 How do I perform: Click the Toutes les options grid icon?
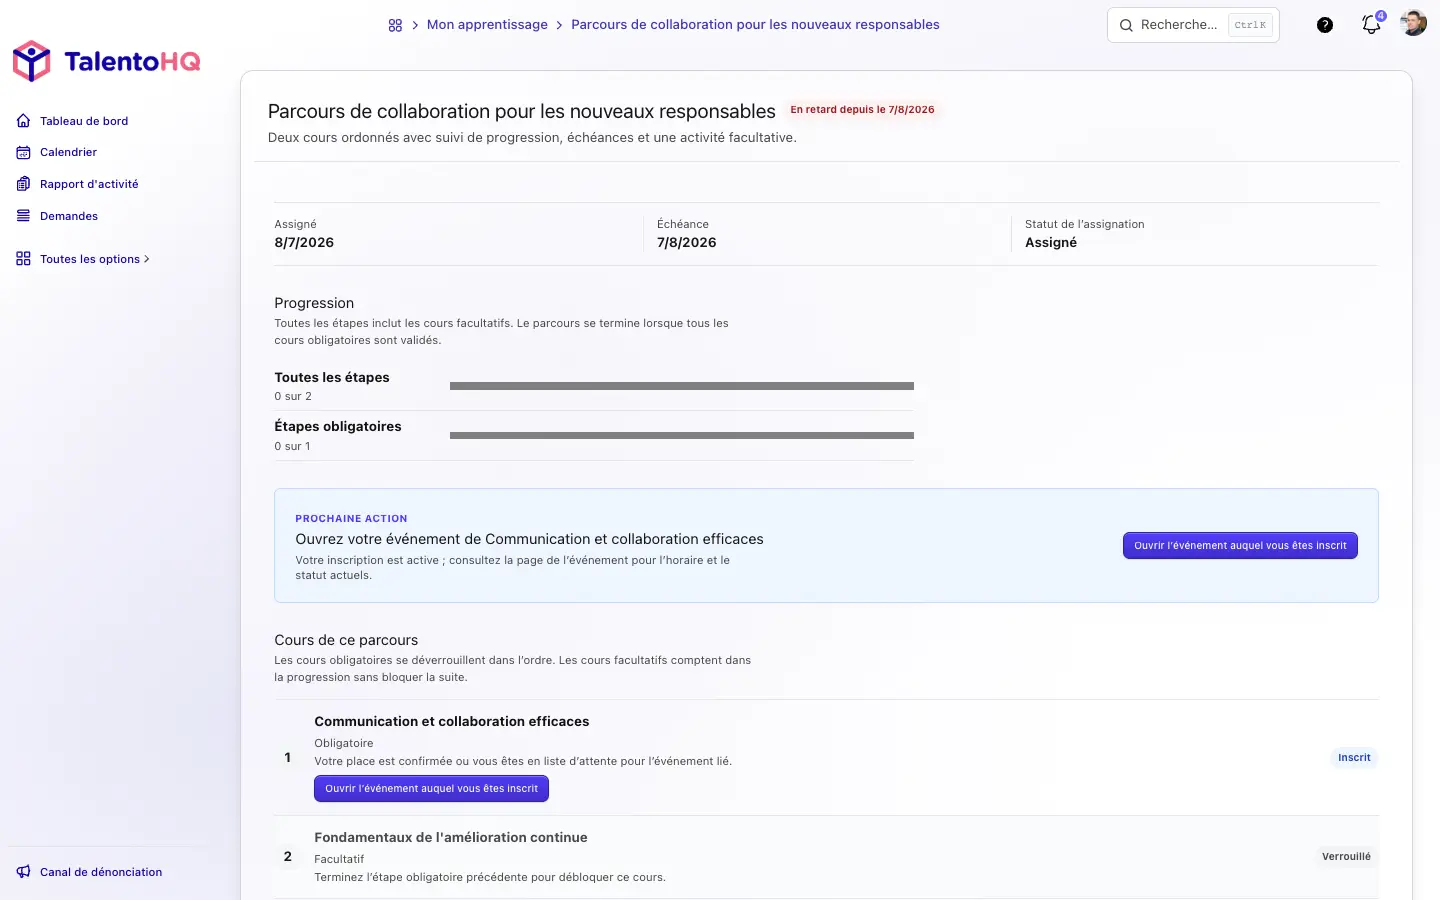(24, 259)
